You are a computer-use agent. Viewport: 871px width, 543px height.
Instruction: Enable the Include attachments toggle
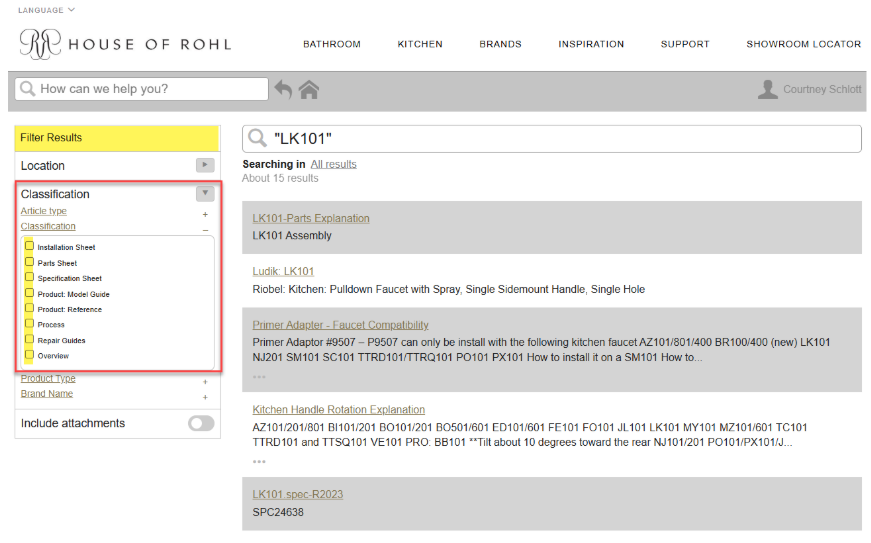(x=201, y=423)
